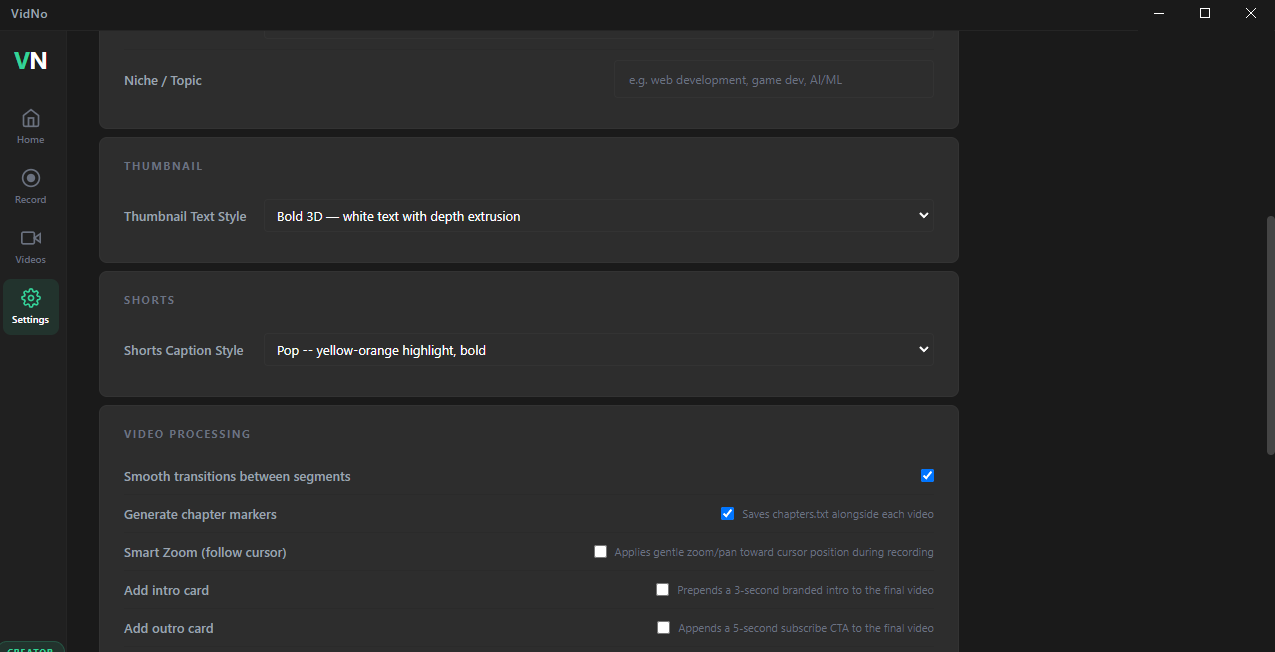Click the Niche / Topic input field
Viewport: 1275px width, 652px height.
pyautogui.click(x=773, y=80)
